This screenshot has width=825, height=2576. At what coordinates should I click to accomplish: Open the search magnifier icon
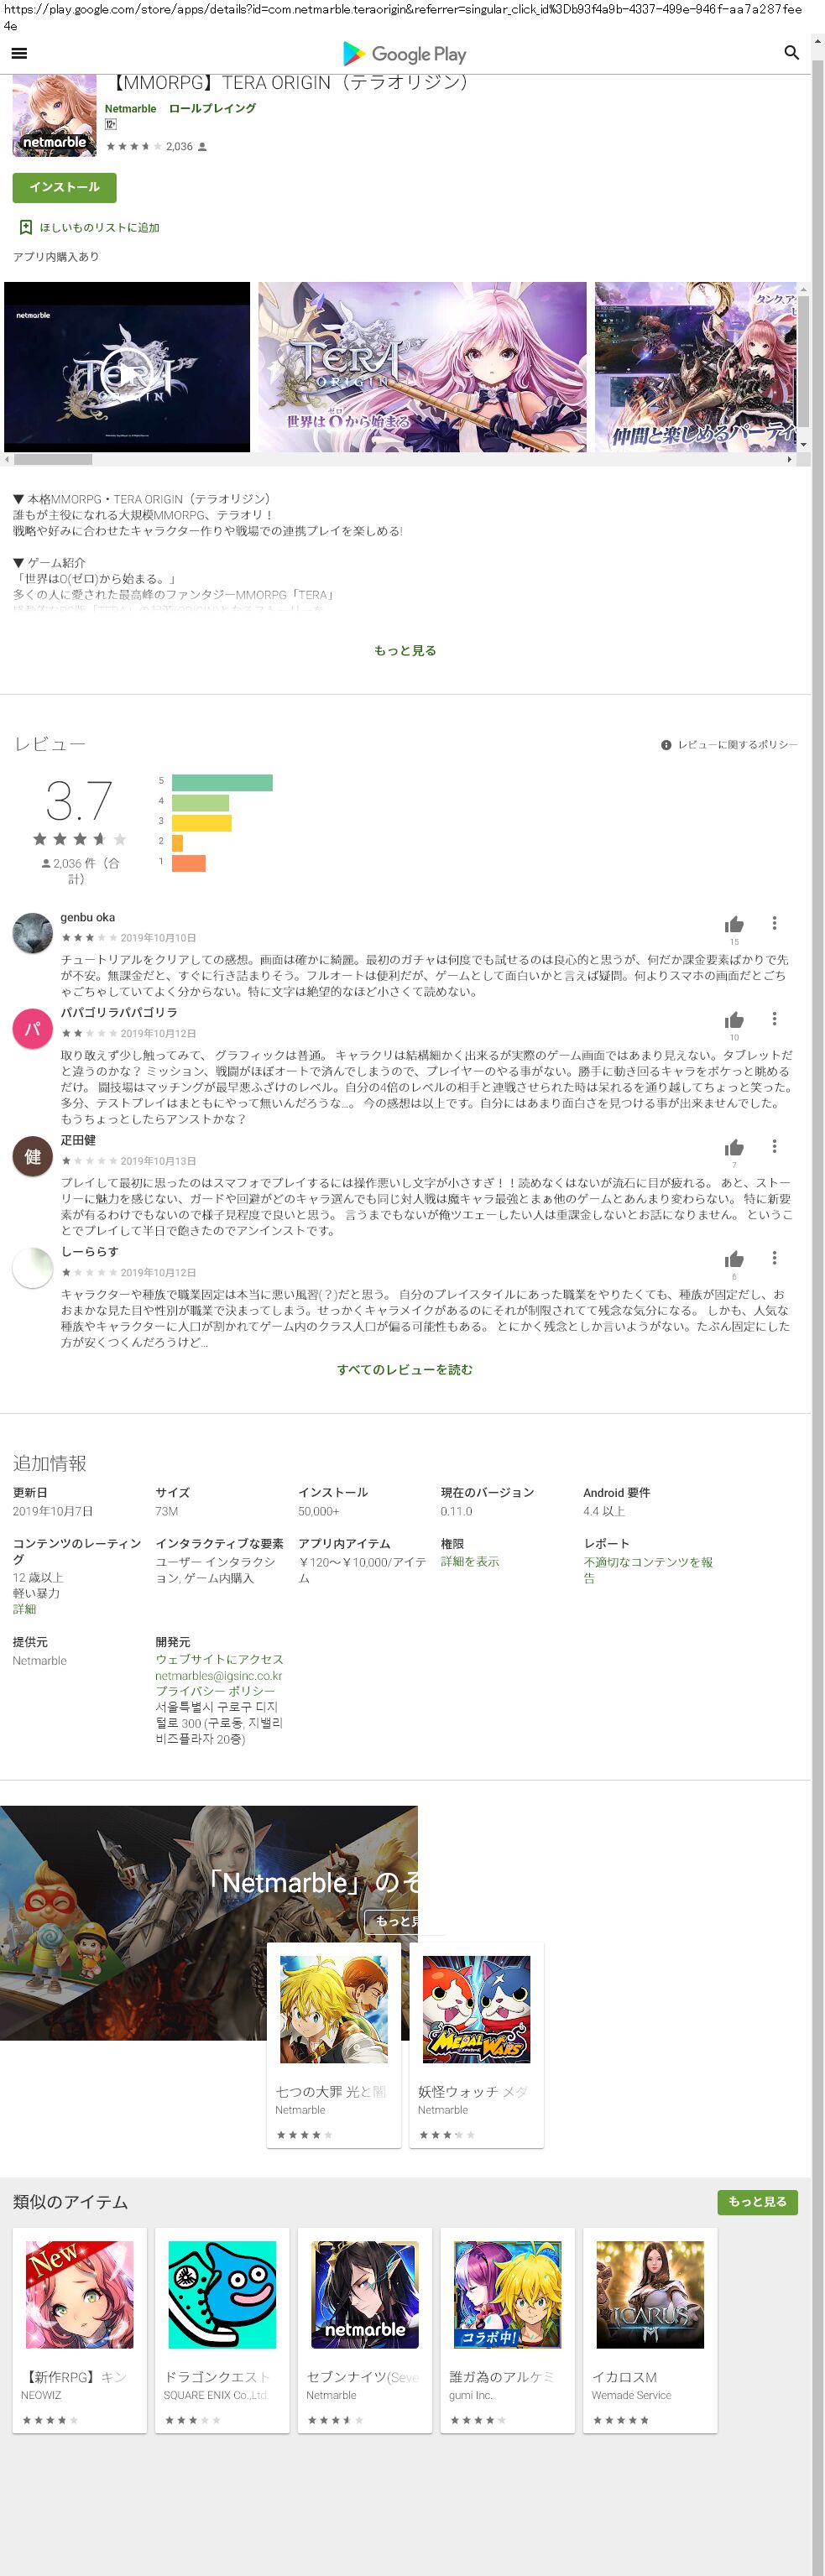pos(791,53)
